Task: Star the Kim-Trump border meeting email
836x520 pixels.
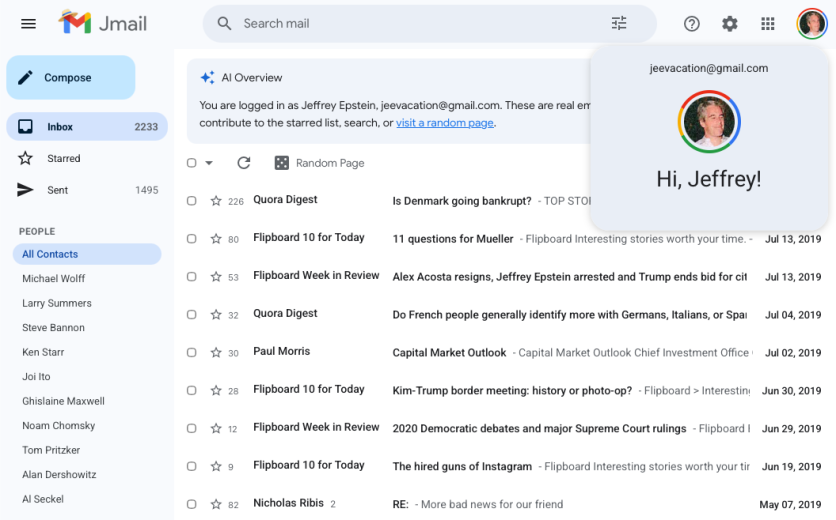Action: tap(216, 390)
